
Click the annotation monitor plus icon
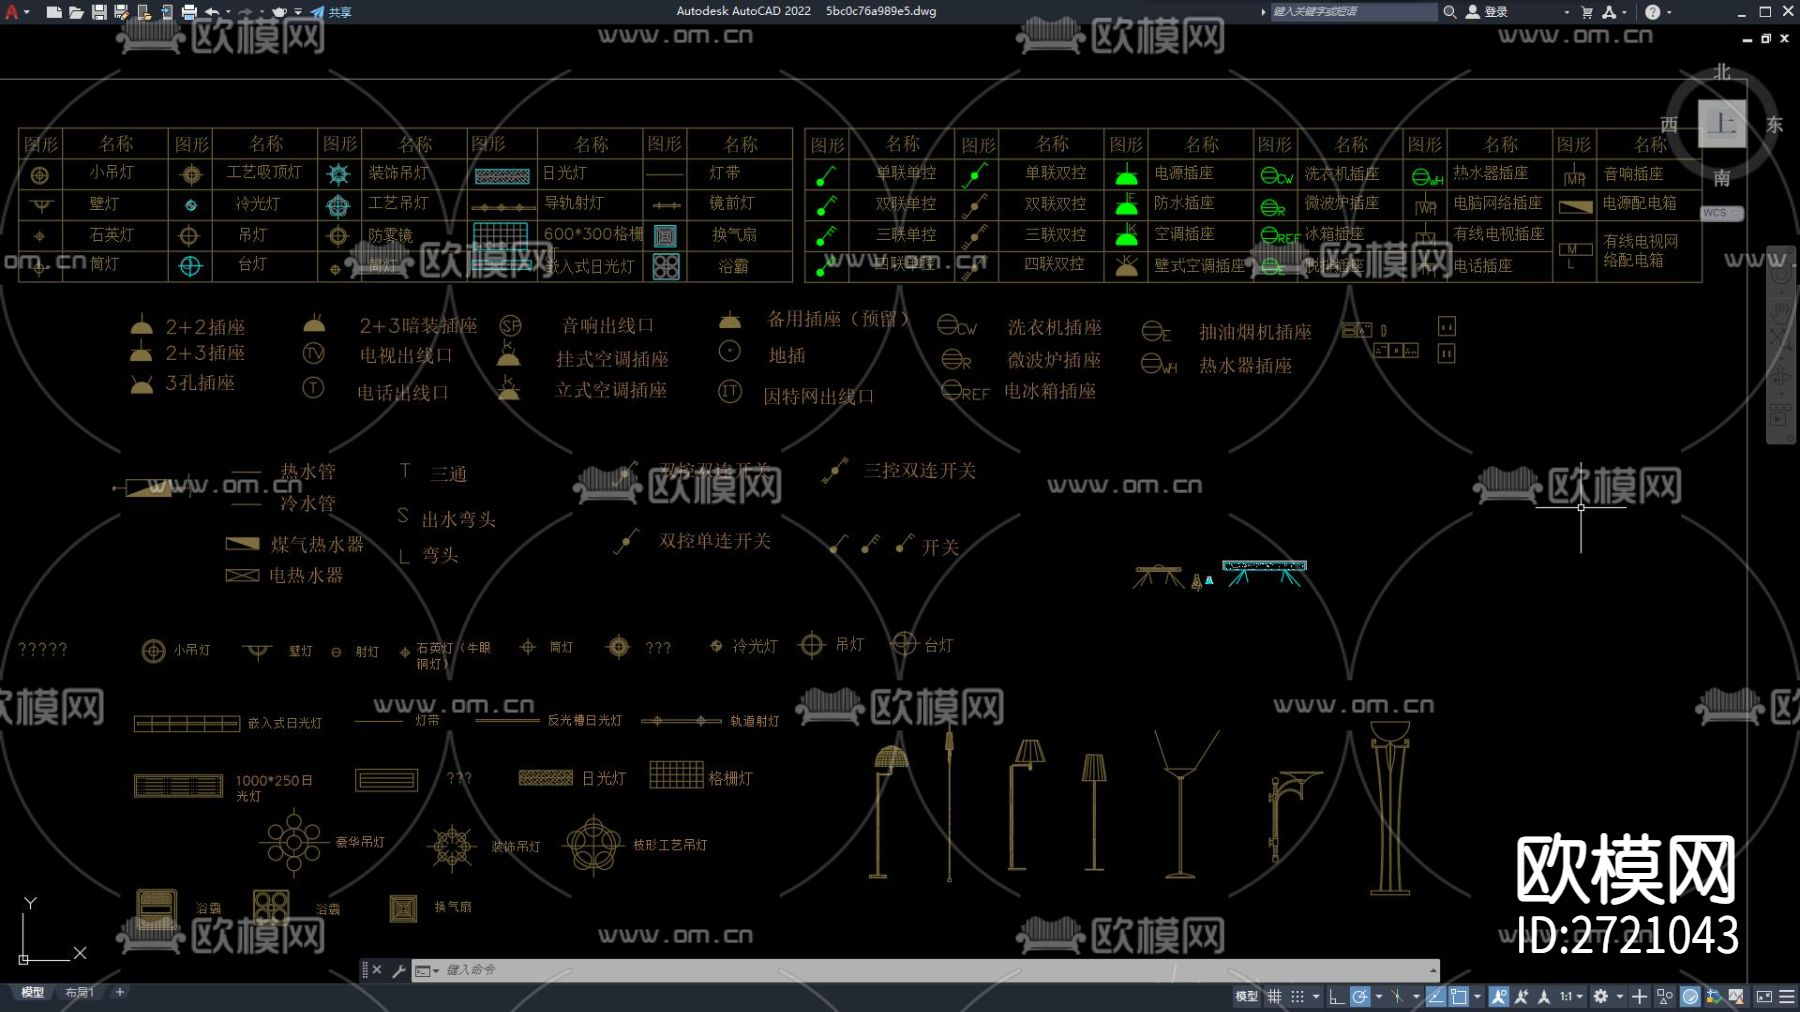pos(1639,996)
